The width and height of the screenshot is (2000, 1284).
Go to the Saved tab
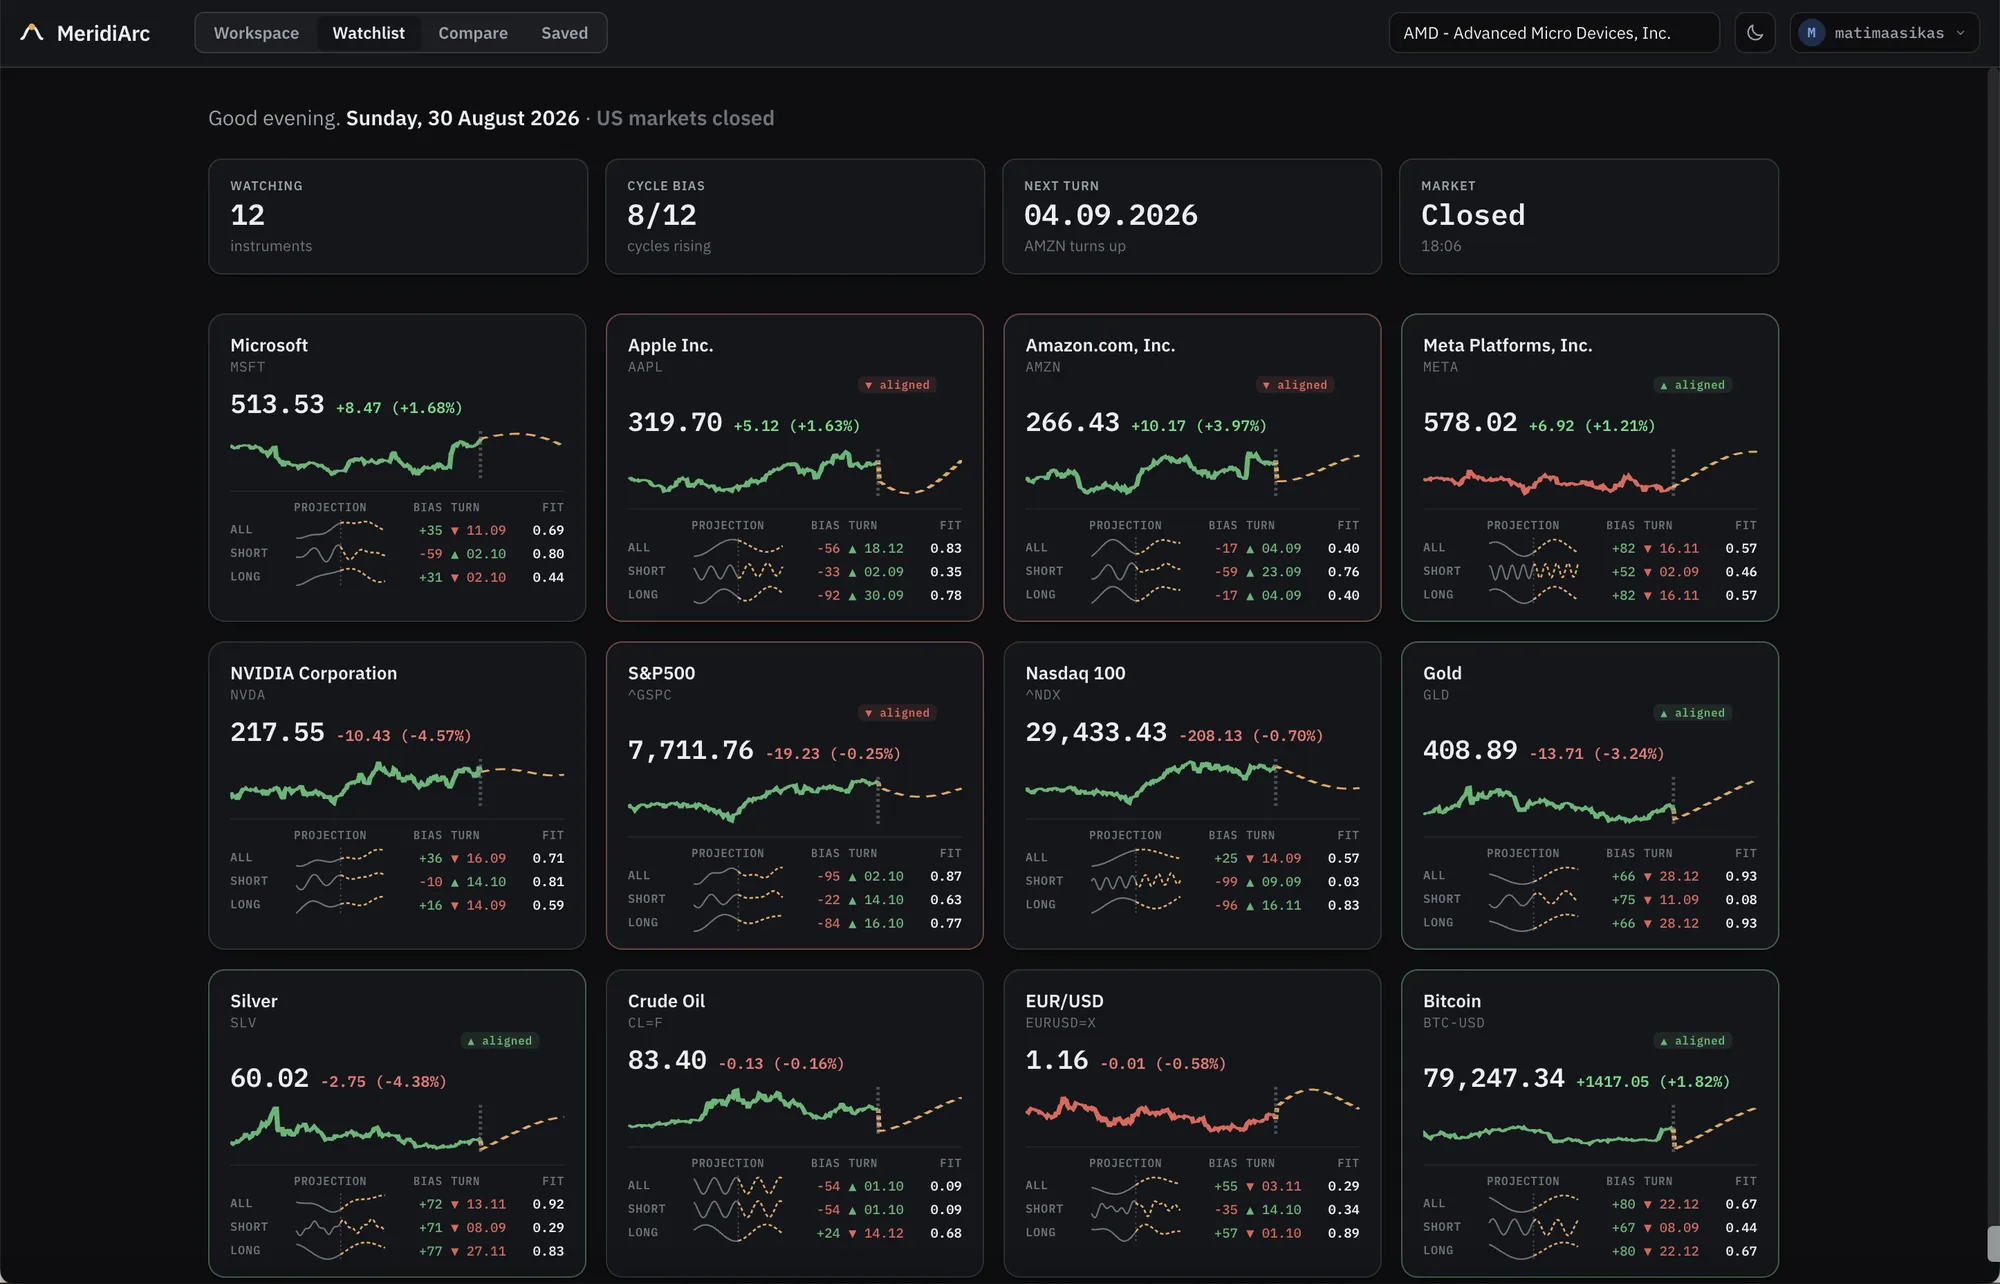pos(564,33)
